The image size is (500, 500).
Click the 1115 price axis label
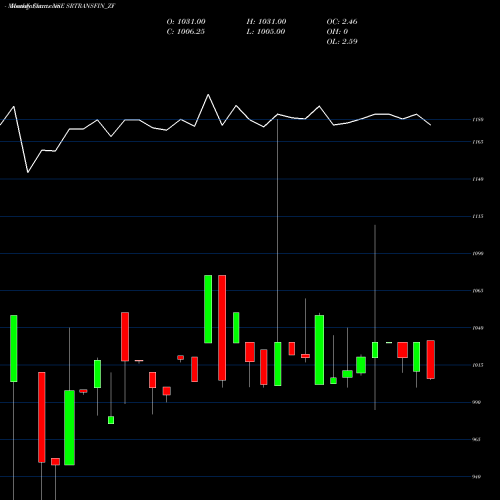478,217
